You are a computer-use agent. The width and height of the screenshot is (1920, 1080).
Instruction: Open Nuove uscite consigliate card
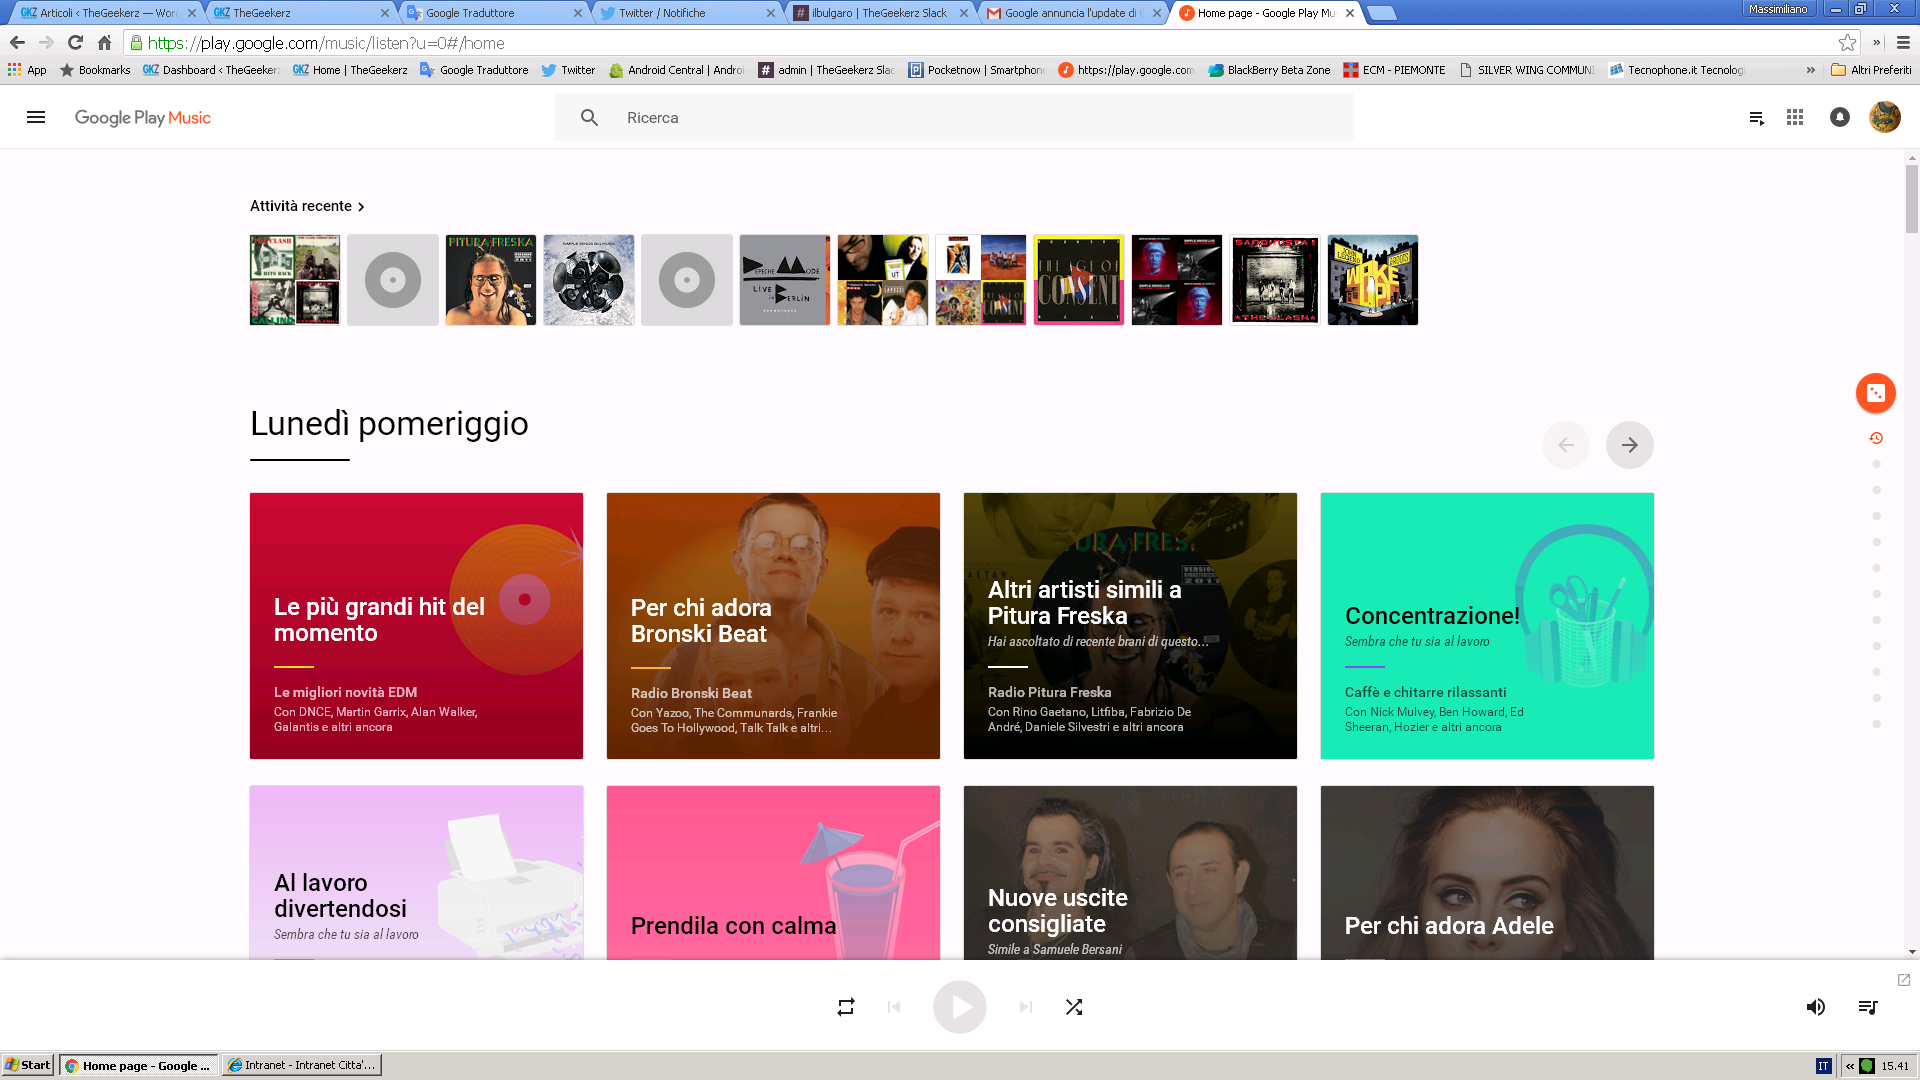(x=1130, y=873)
